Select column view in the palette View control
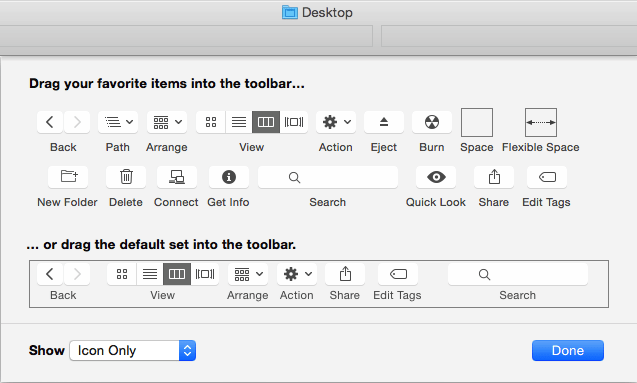 point(266,122)
